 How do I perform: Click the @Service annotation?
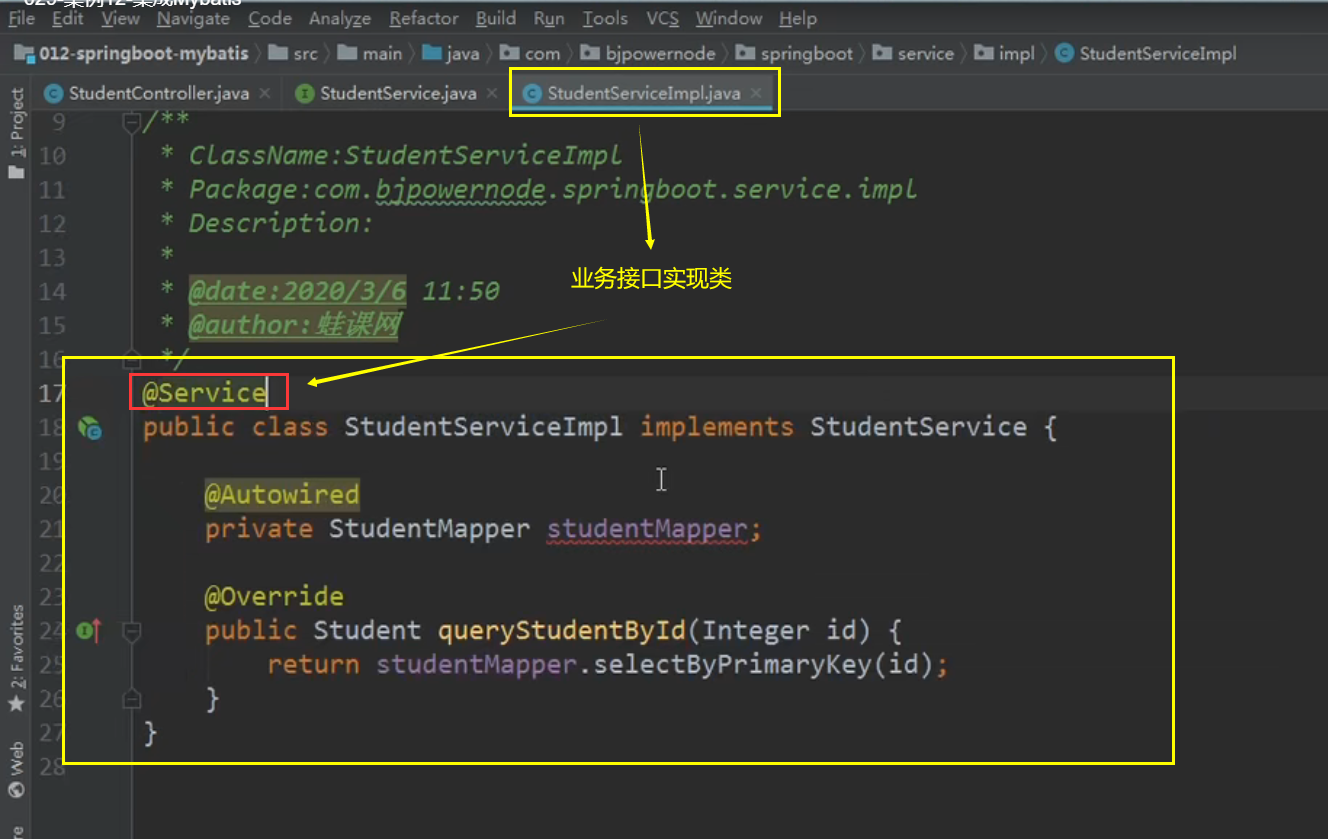[x=205, y=393]
